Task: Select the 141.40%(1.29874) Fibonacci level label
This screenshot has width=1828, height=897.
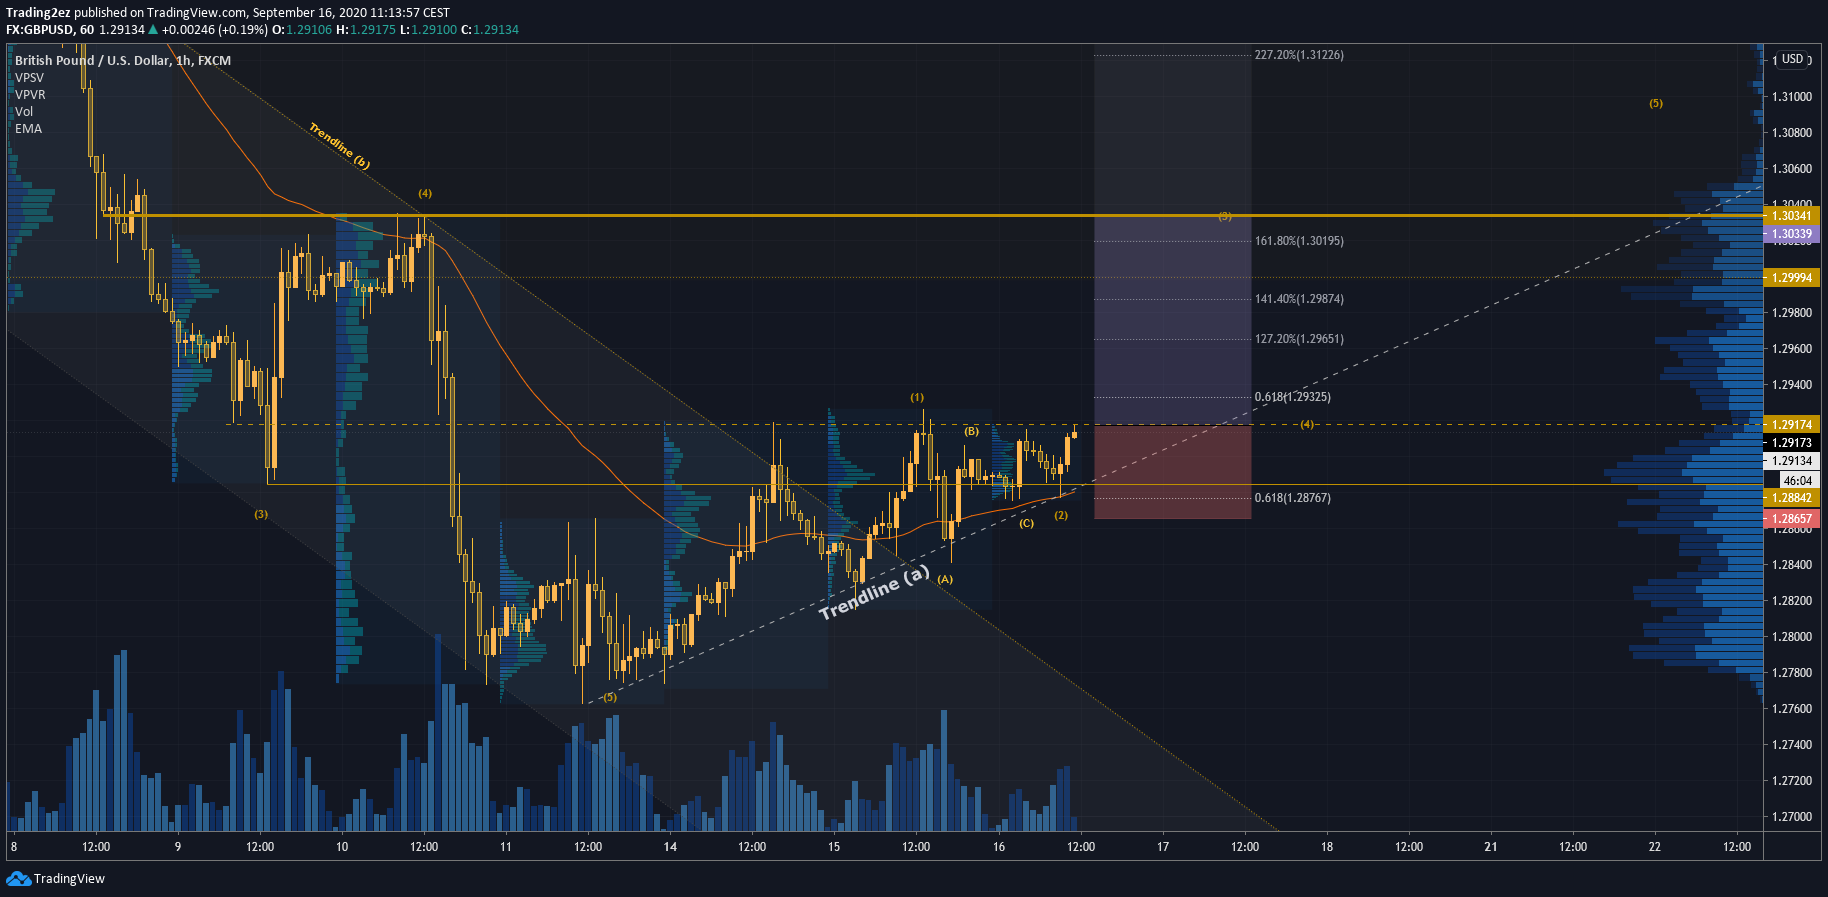Action: pos(1299,299)
